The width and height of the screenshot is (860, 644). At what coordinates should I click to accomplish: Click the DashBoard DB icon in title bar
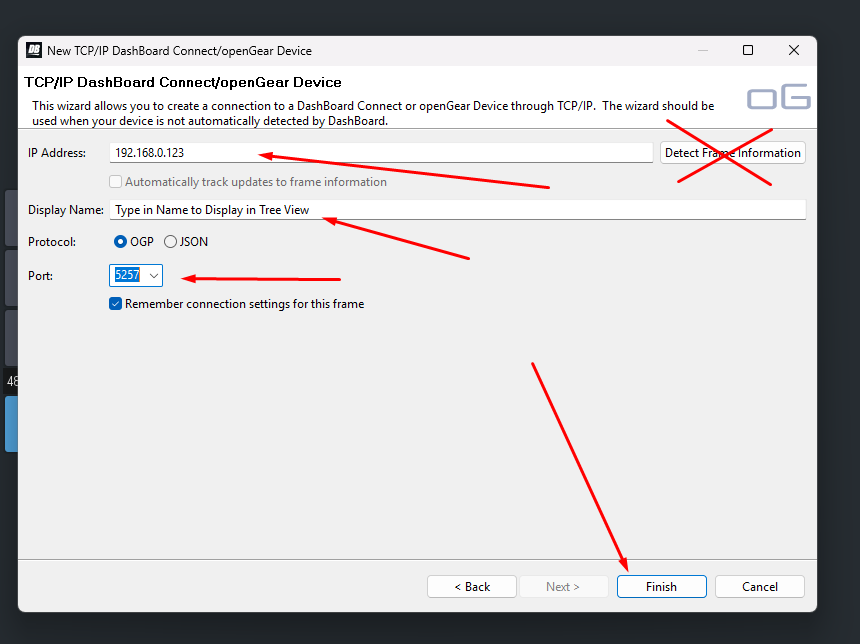34,50
